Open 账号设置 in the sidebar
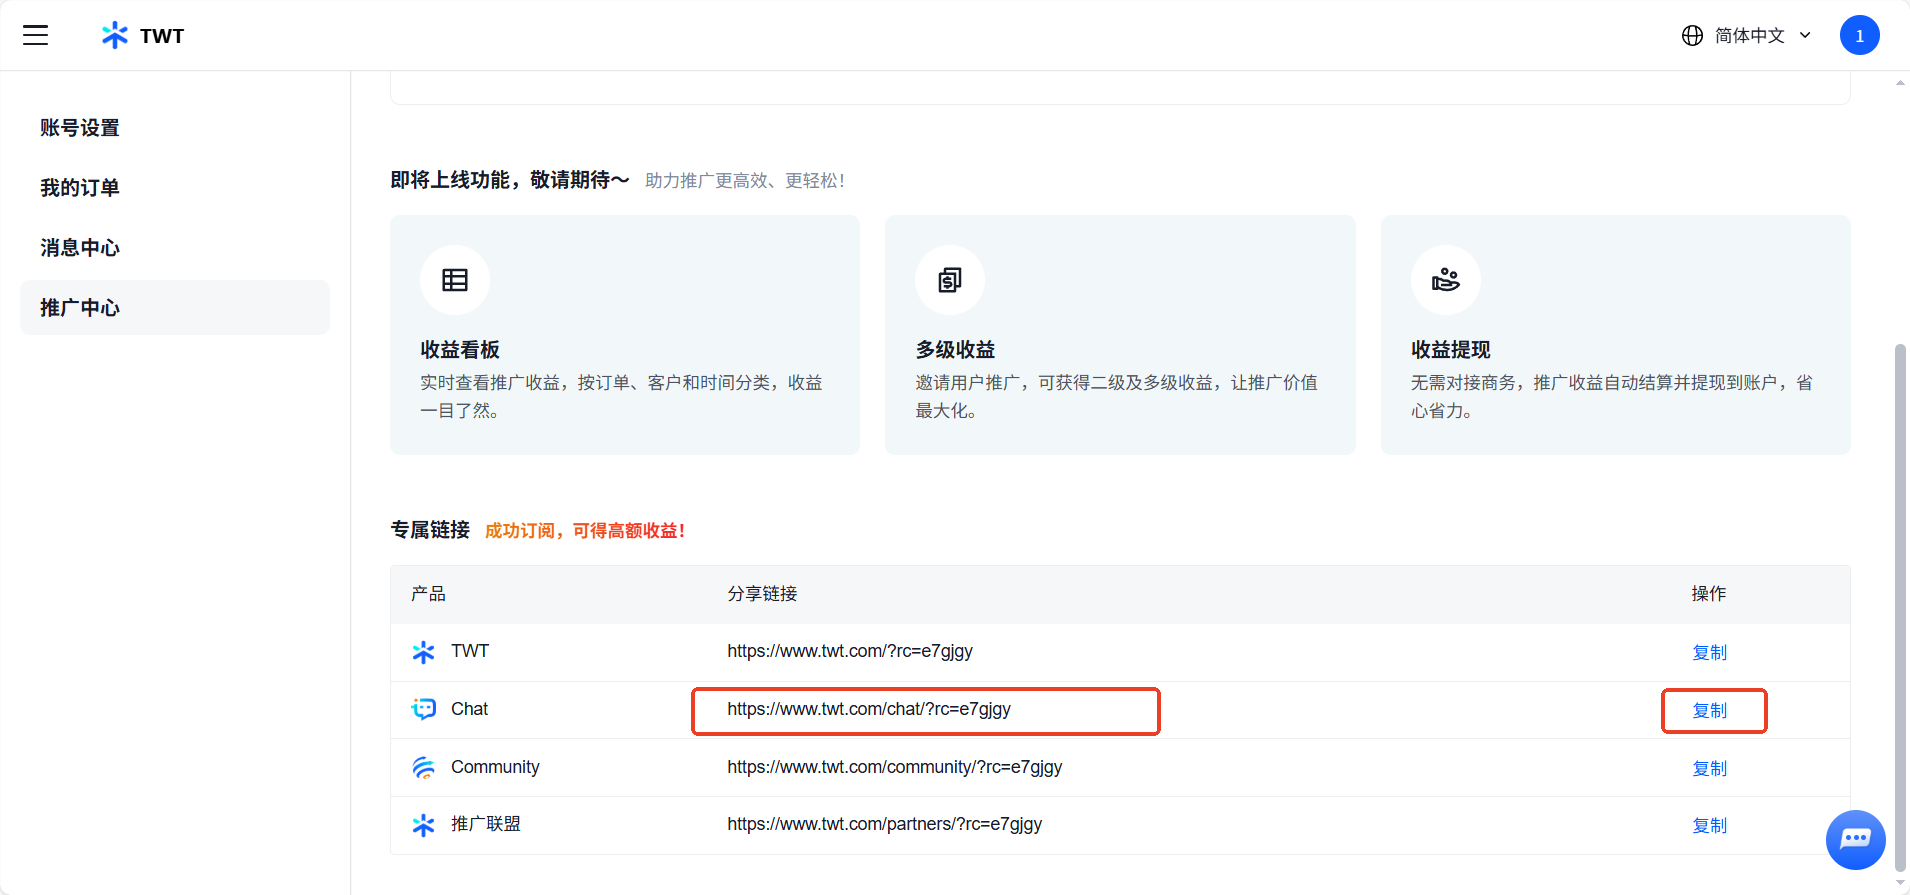The height and width of the screenshot is (895, 1910). point(80,128)
